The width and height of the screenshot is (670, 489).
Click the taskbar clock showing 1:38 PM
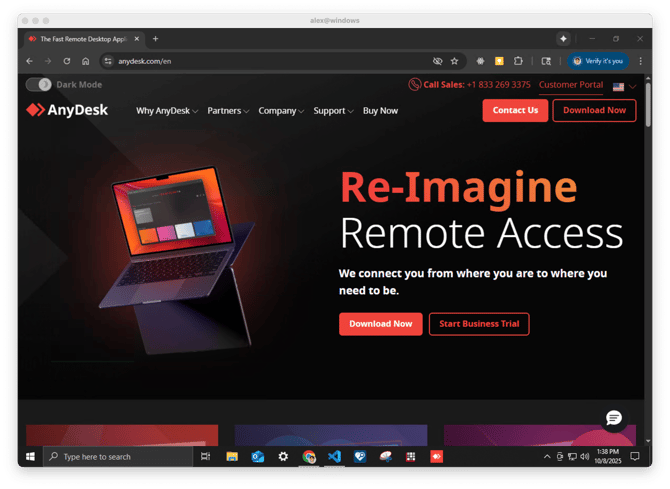pyautogui.click(x=608, y=456)
